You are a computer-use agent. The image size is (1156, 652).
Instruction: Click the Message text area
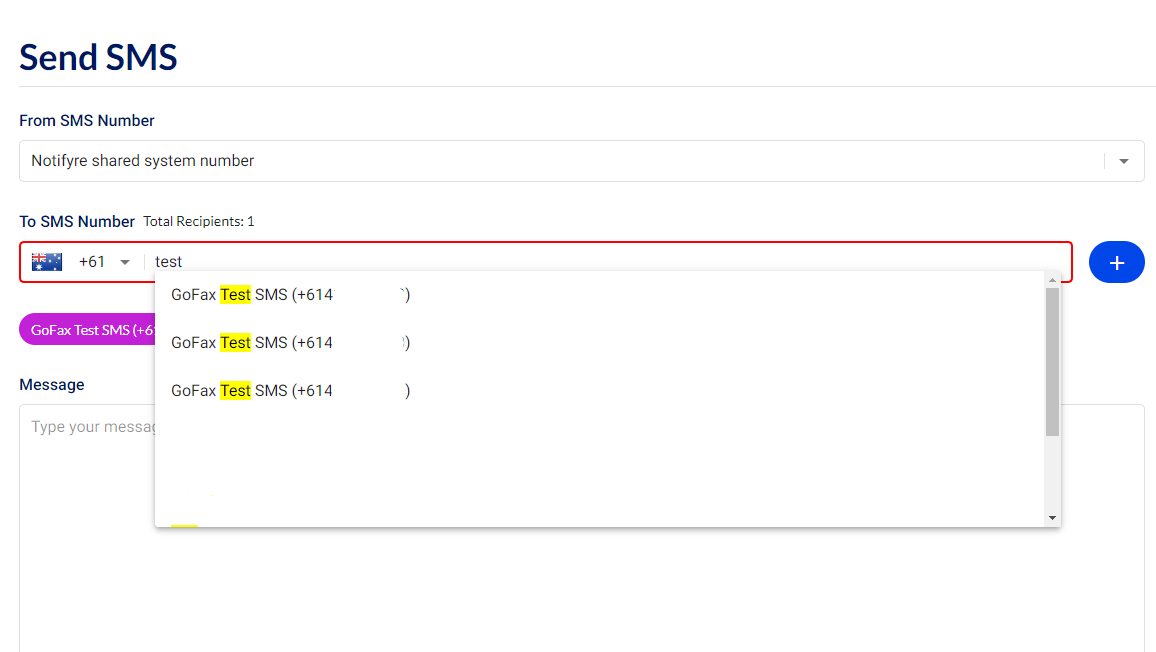[x=582, y=527]
